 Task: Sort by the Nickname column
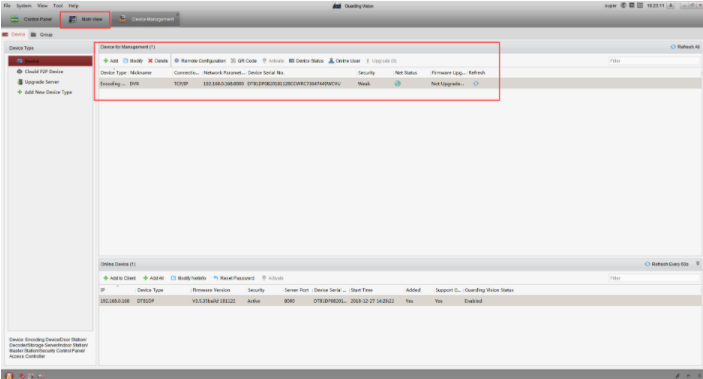pyautogui.click(x=141, y=73)
